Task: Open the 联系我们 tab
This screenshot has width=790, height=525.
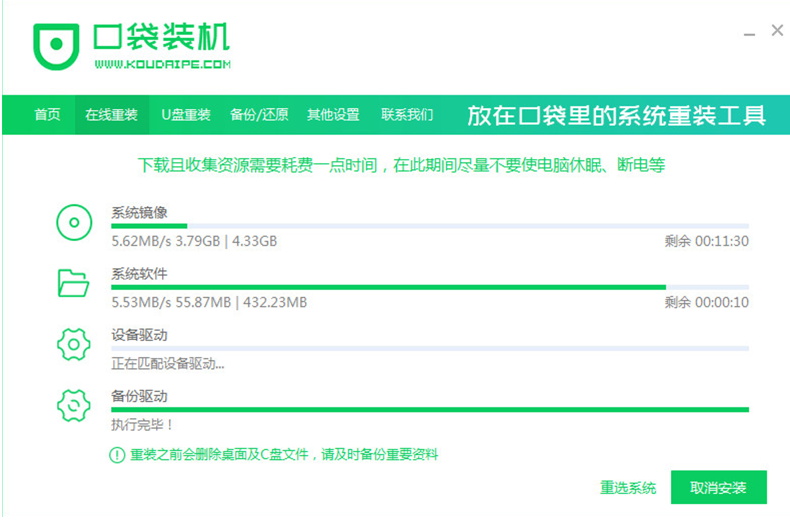Action: [407, 115]
